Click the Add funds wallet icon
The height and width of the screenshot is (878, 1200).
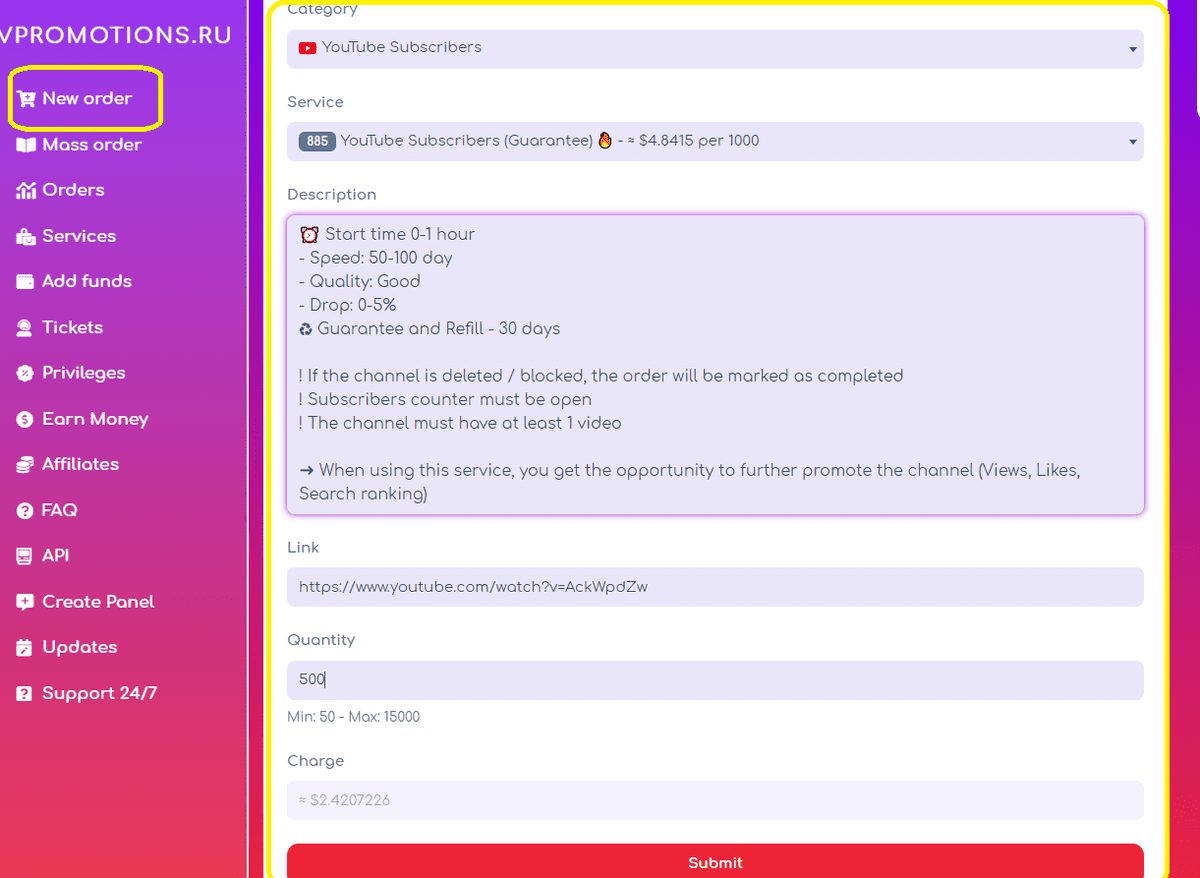26,282
